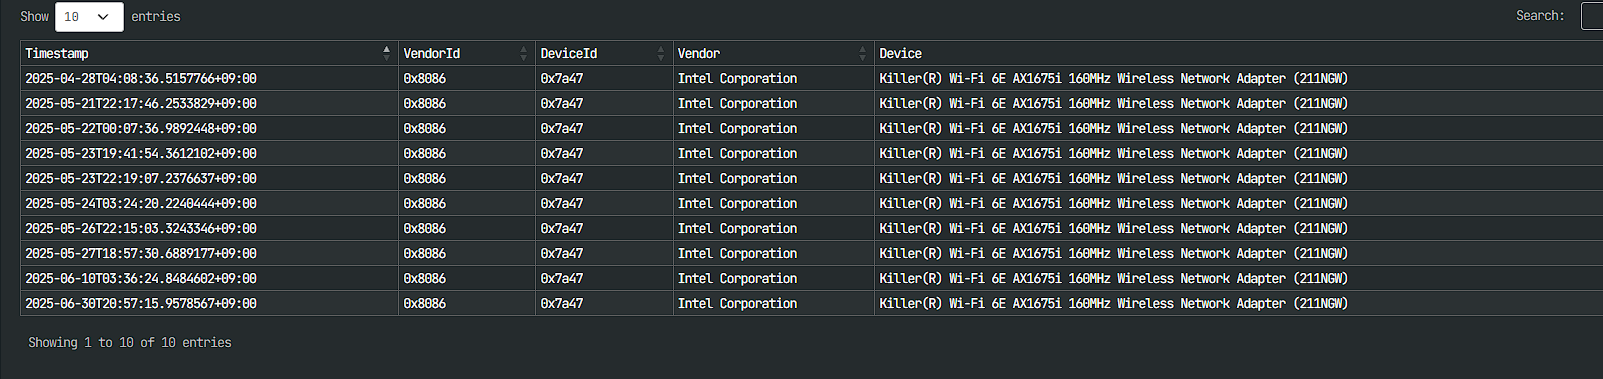Viewport: 1603px width, 379px height.
Task: Select timestamp 2025-05-21T22:17:46.2533829+09:00
Action: [141, 103]
